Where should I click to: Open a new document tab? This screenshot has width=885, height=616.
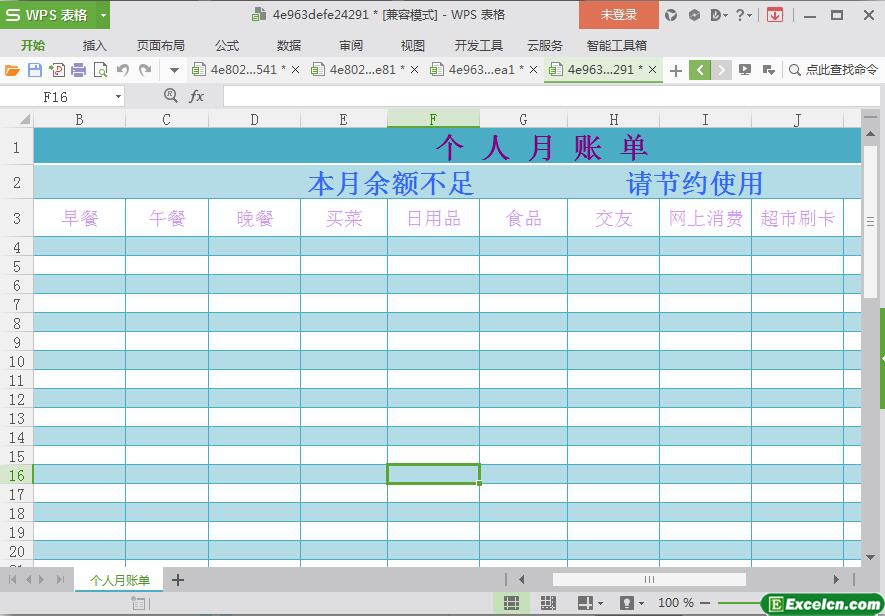point(676,70)
